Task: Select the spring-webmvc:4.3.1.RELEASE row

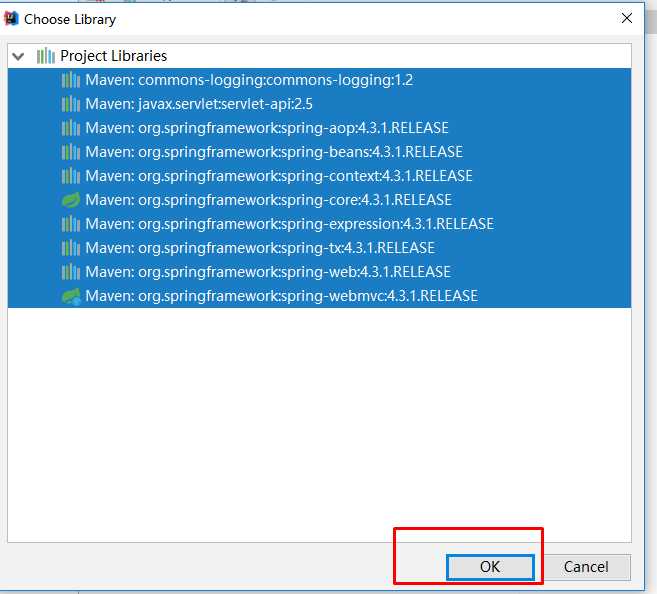Action: click(x=319, y=296)
